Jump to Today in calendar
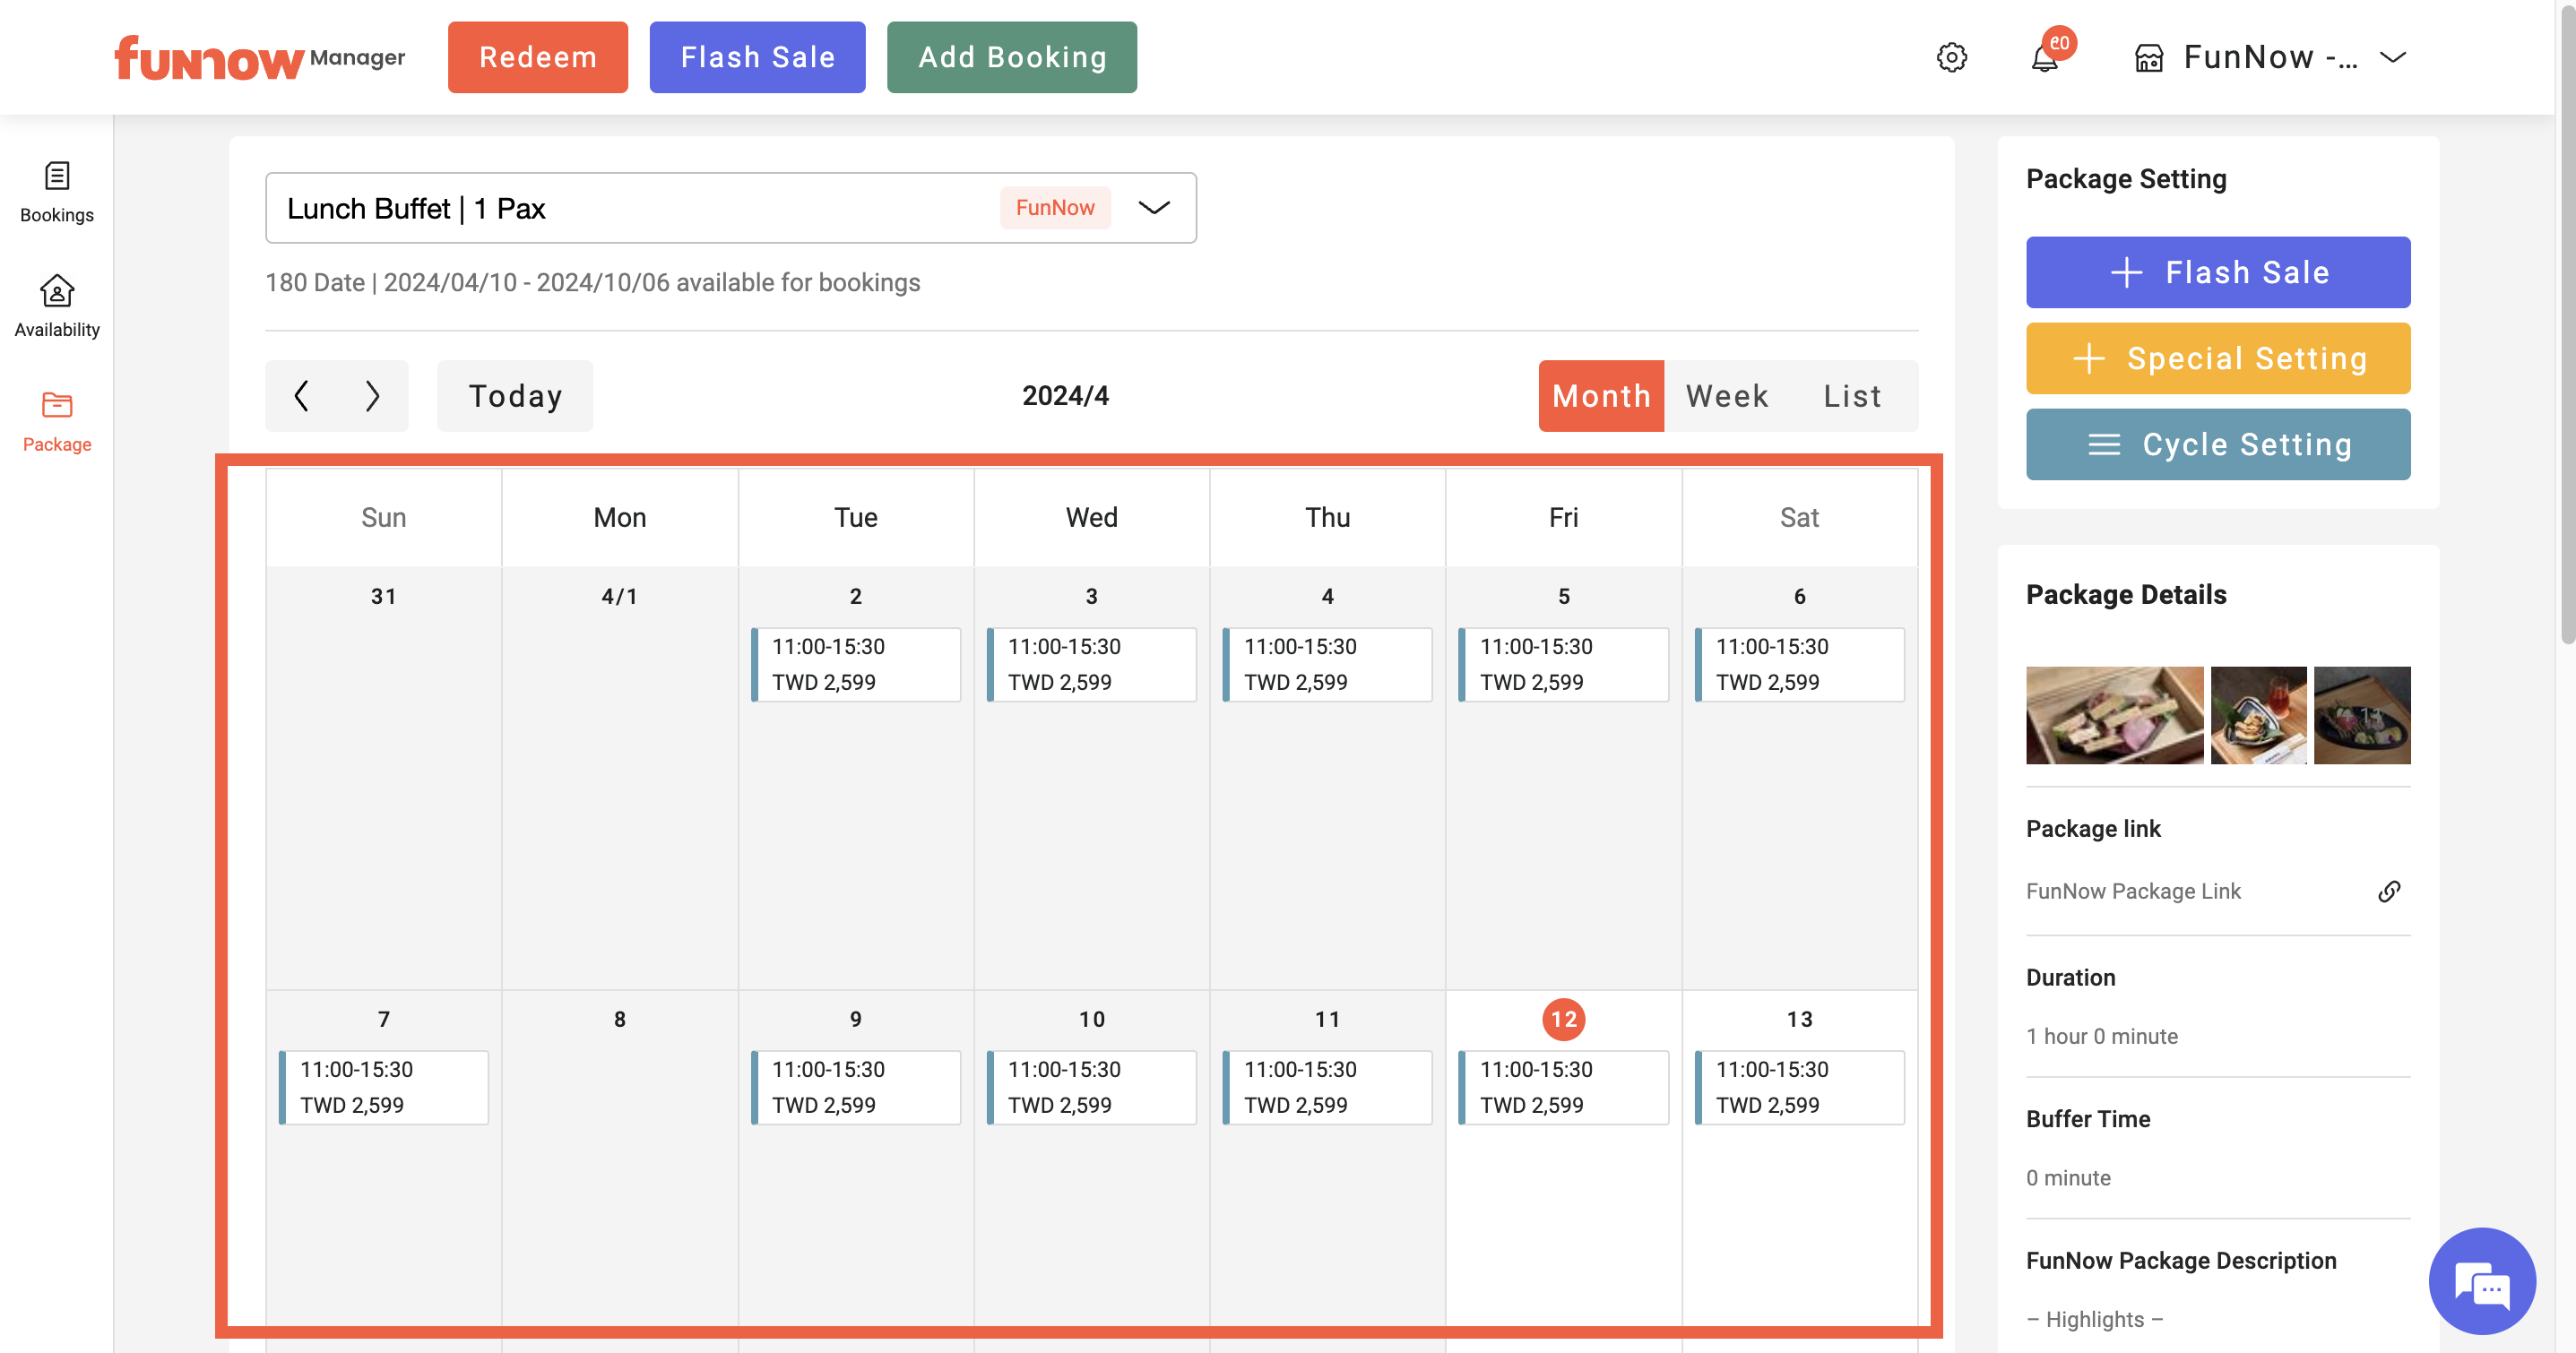 515,396
